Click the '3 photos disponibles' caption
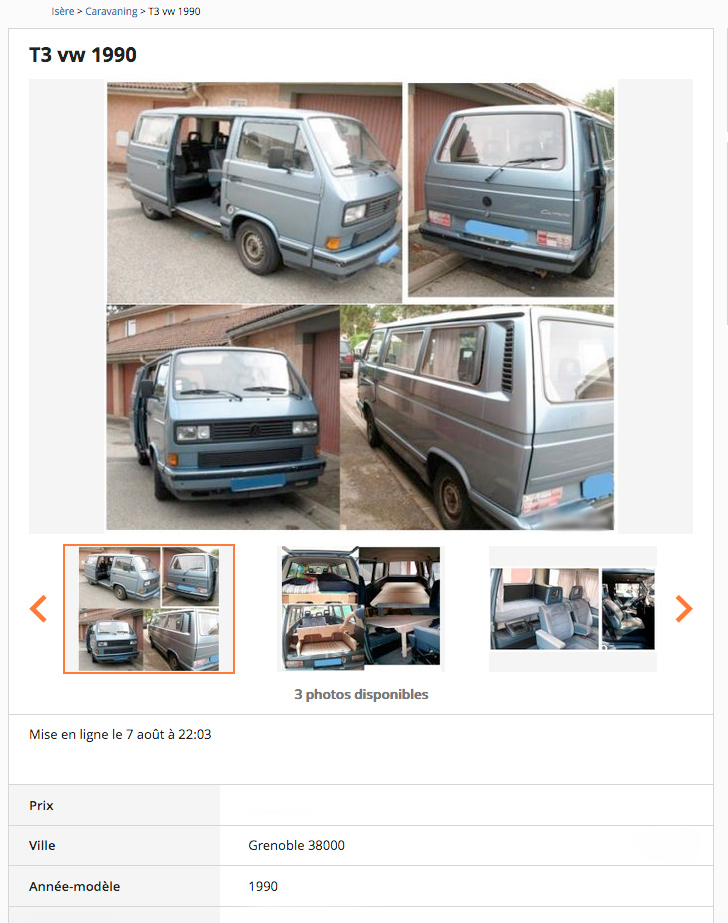728x923 pixels. 361,694
